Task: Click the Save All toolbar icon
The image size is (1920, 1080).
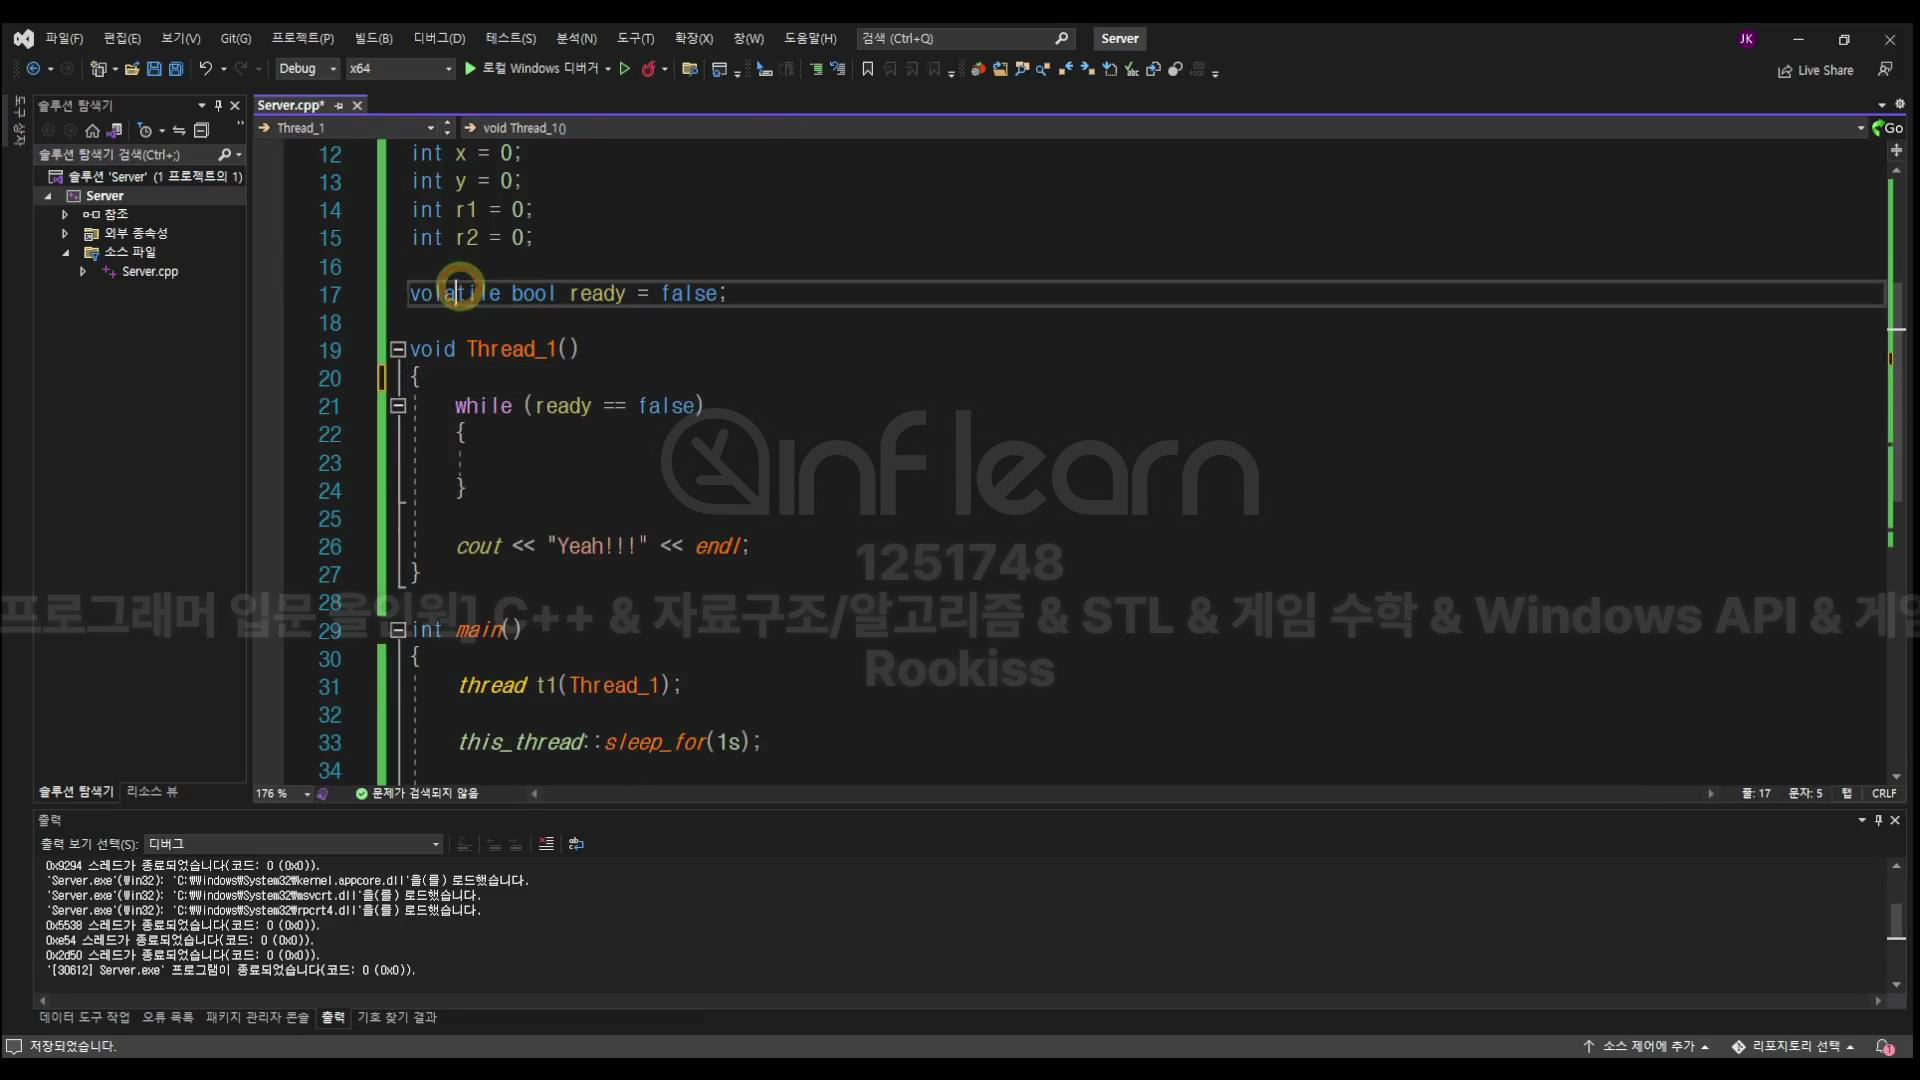Action: tap(176, 69)
